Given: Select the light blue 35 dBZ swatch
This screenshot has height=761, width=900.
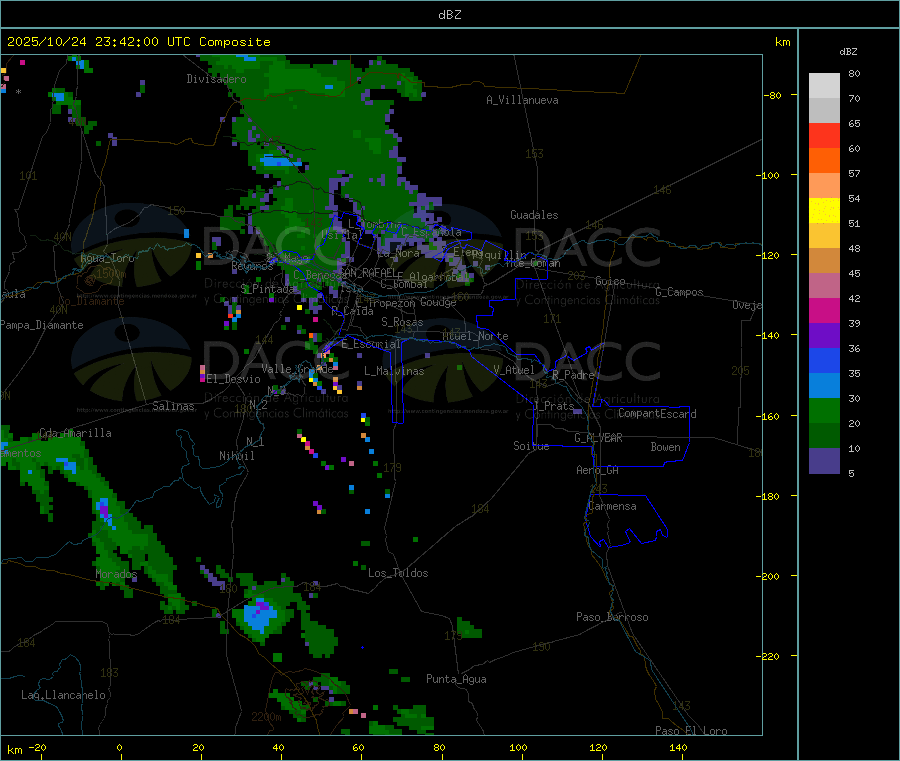Looking at the screenshot, I should click(x=824, y=386).
